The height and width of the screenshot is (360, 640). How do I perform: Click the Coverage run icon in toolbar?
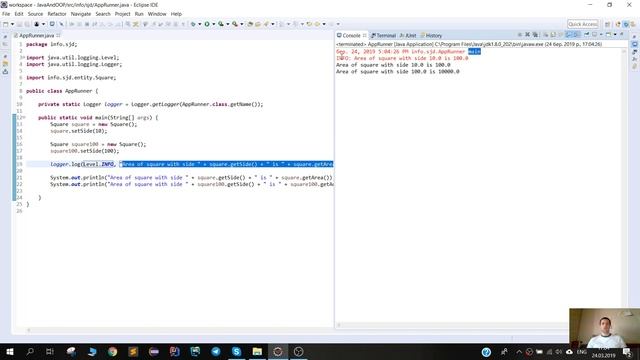(x=221, y=24)
